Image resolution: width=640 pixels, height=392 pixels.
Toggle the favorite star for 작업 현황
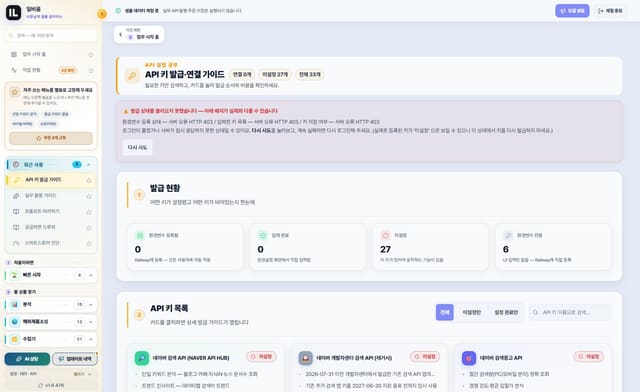tap(91, 71)
